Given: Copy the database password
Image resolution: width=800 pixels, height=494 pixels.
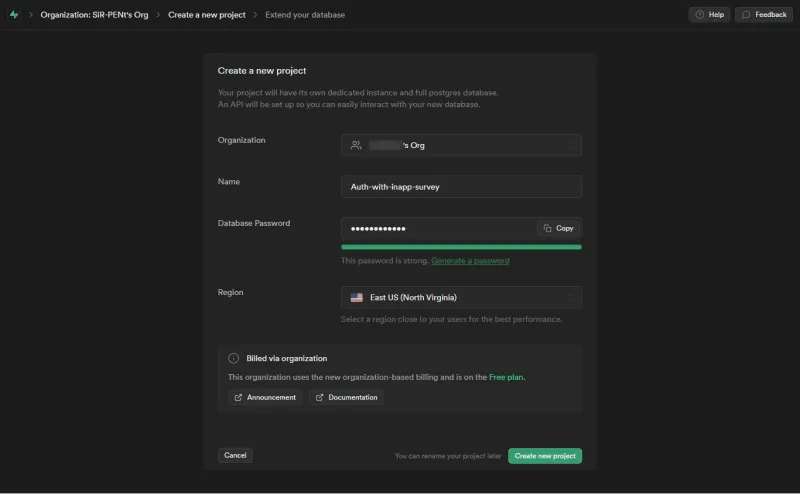Looking at the screenshot, I should tap(559, 228).
